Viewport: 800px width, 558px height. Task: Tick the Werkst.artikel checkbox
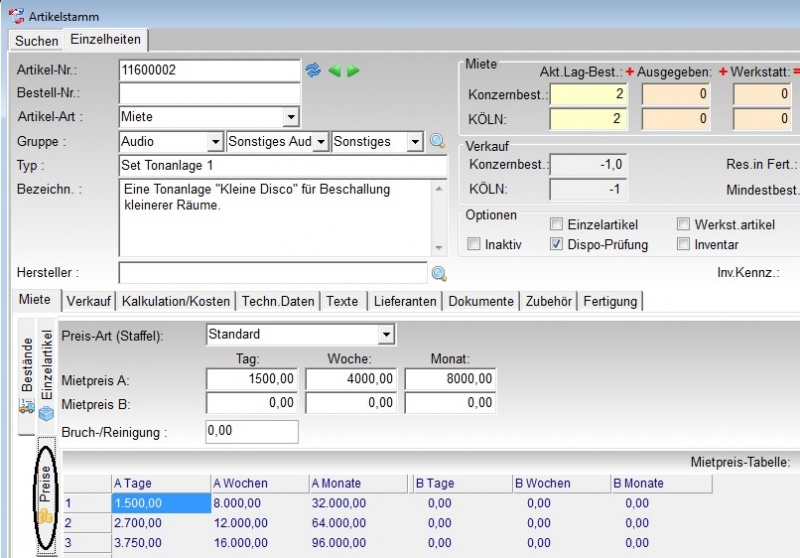click(683, 224)
